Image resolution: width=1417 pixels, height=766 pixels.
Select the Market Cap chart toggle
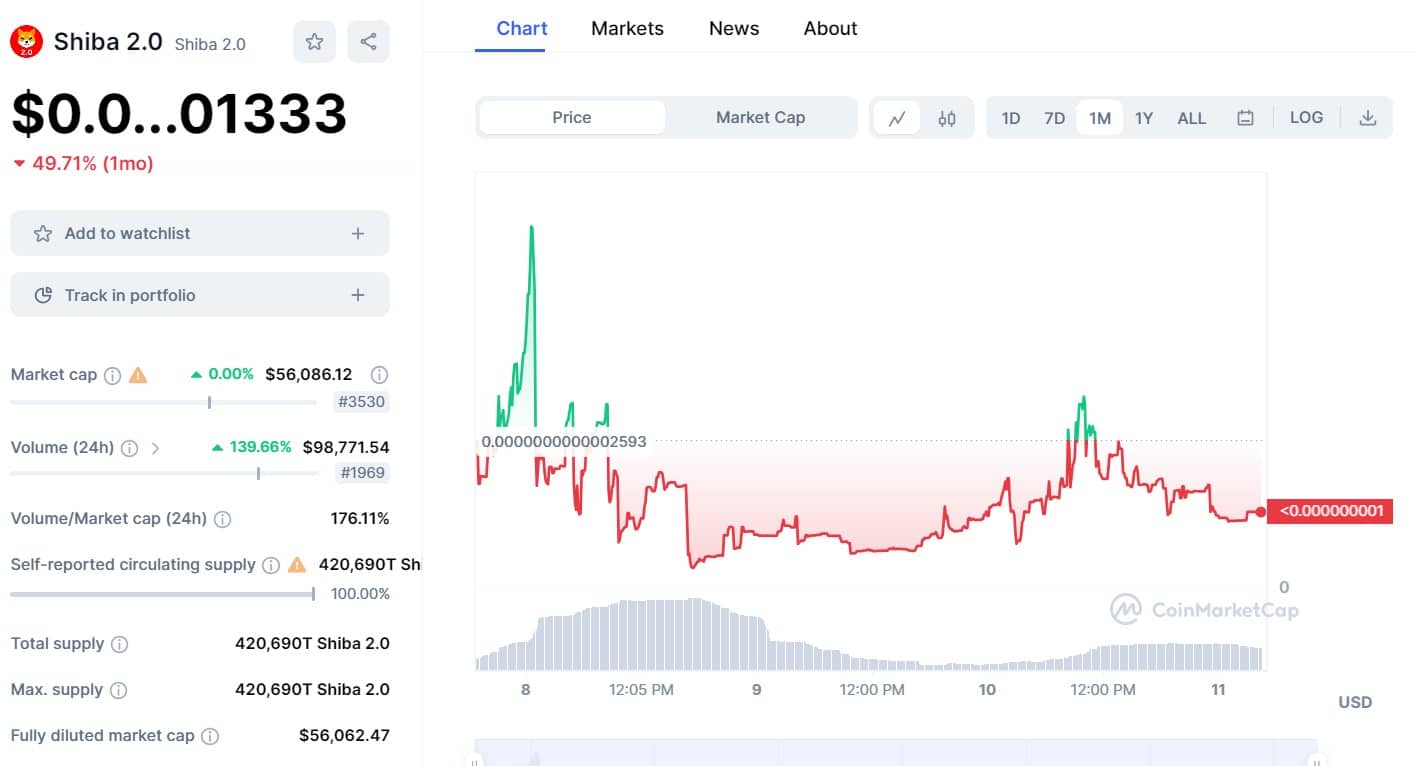coord(760,117)
